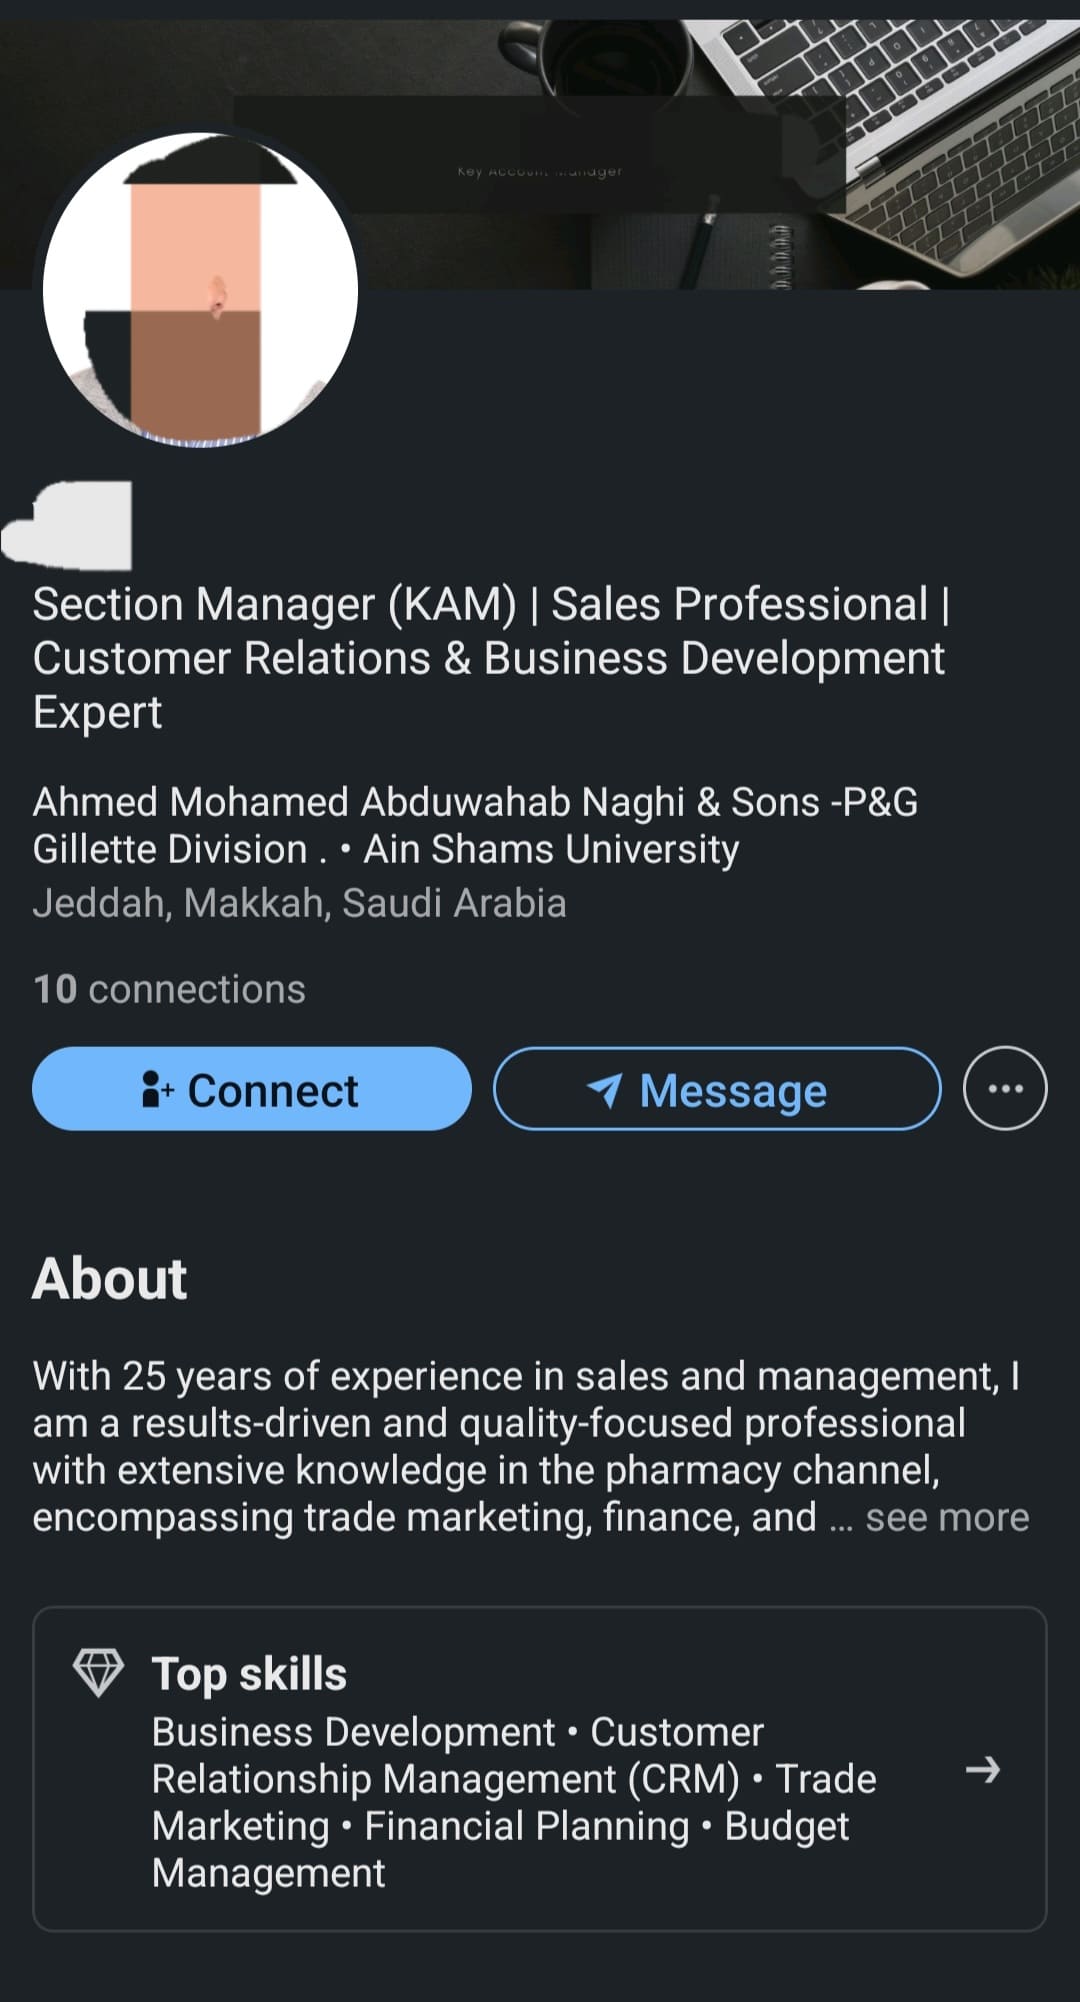The height and width of the screenshot is (2002, 1080).
Task: Tap the Connect button label
Action: coord(272,1090)
